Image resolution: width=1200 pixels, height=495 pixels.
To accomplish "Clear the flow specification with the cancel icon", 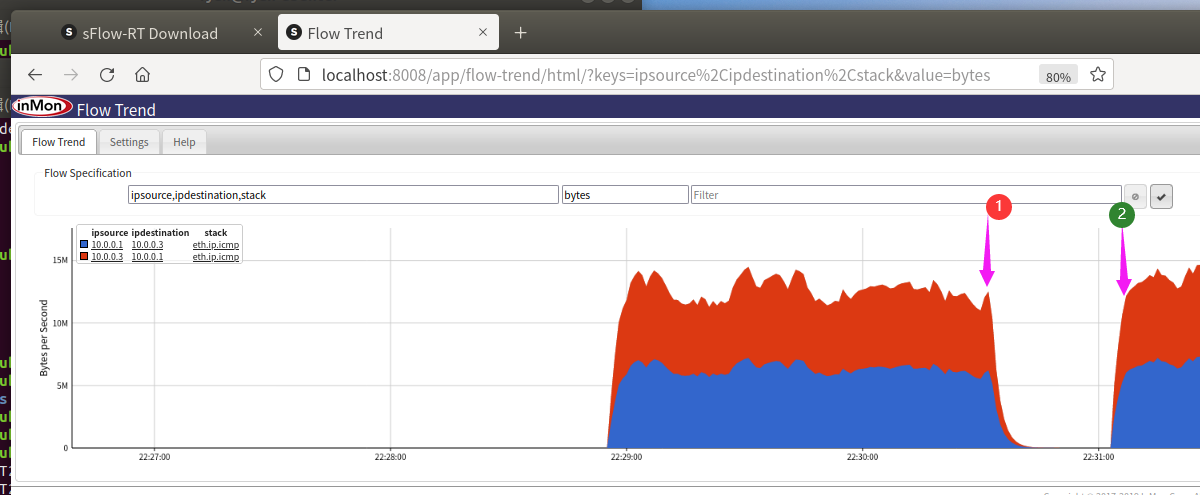I will (x=1135, y=196).
